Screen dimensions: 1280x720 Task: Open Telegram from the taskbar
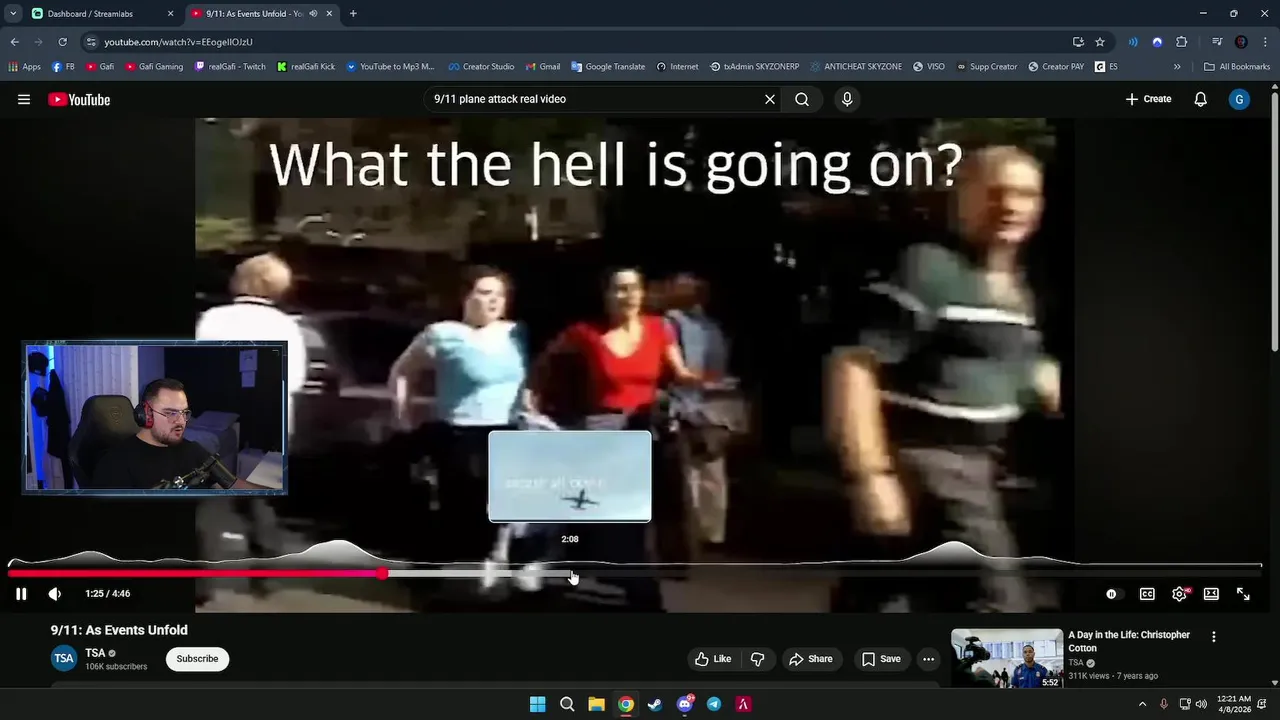tap(714, 704)
